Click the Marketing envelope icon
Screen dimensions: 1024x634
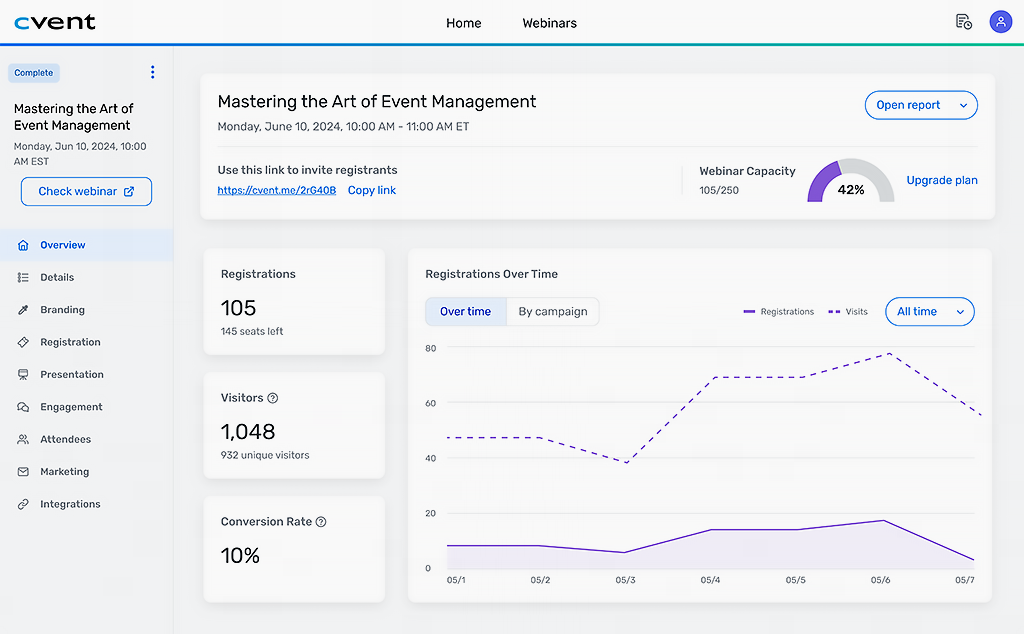coord(23,471)
